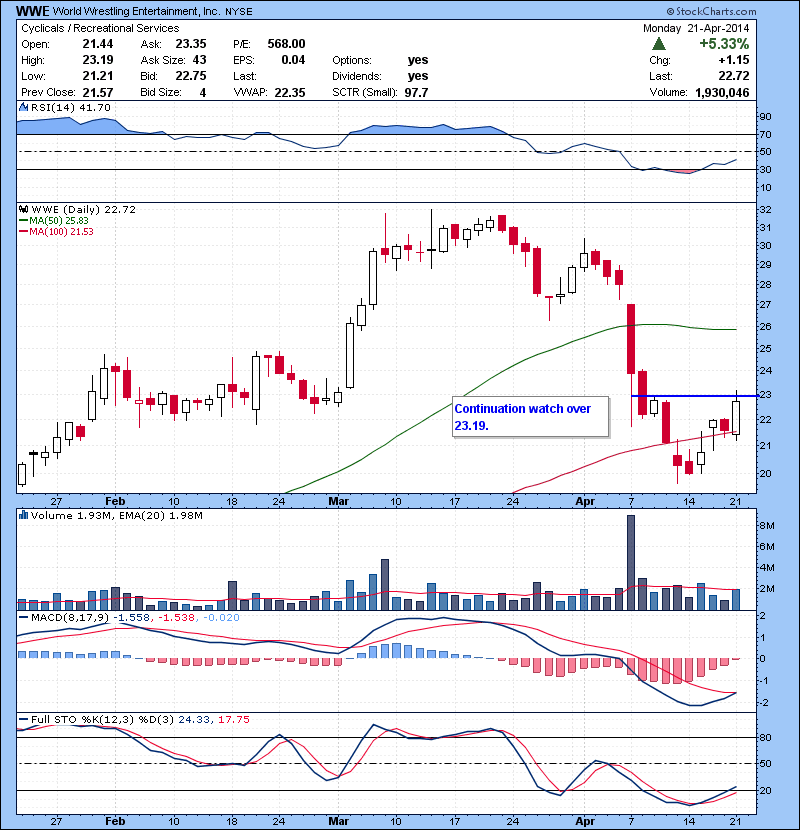
Task: Click the Prev Close value 21.57
Action: pyautogui.click(x=98, y=92)
